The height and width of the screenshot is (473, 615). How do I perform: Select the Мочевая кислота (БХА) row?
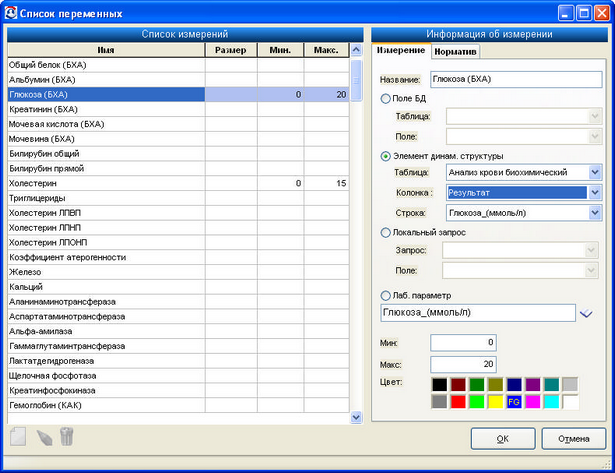tap(178, 124)
